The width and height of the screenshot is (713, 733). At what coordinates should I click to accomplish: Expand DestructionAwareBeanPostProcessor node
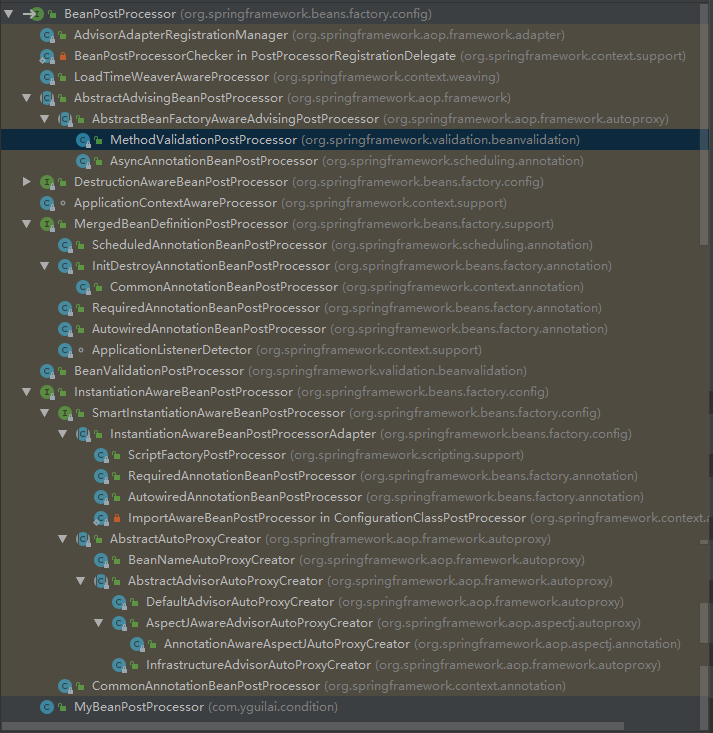(27, 182)
